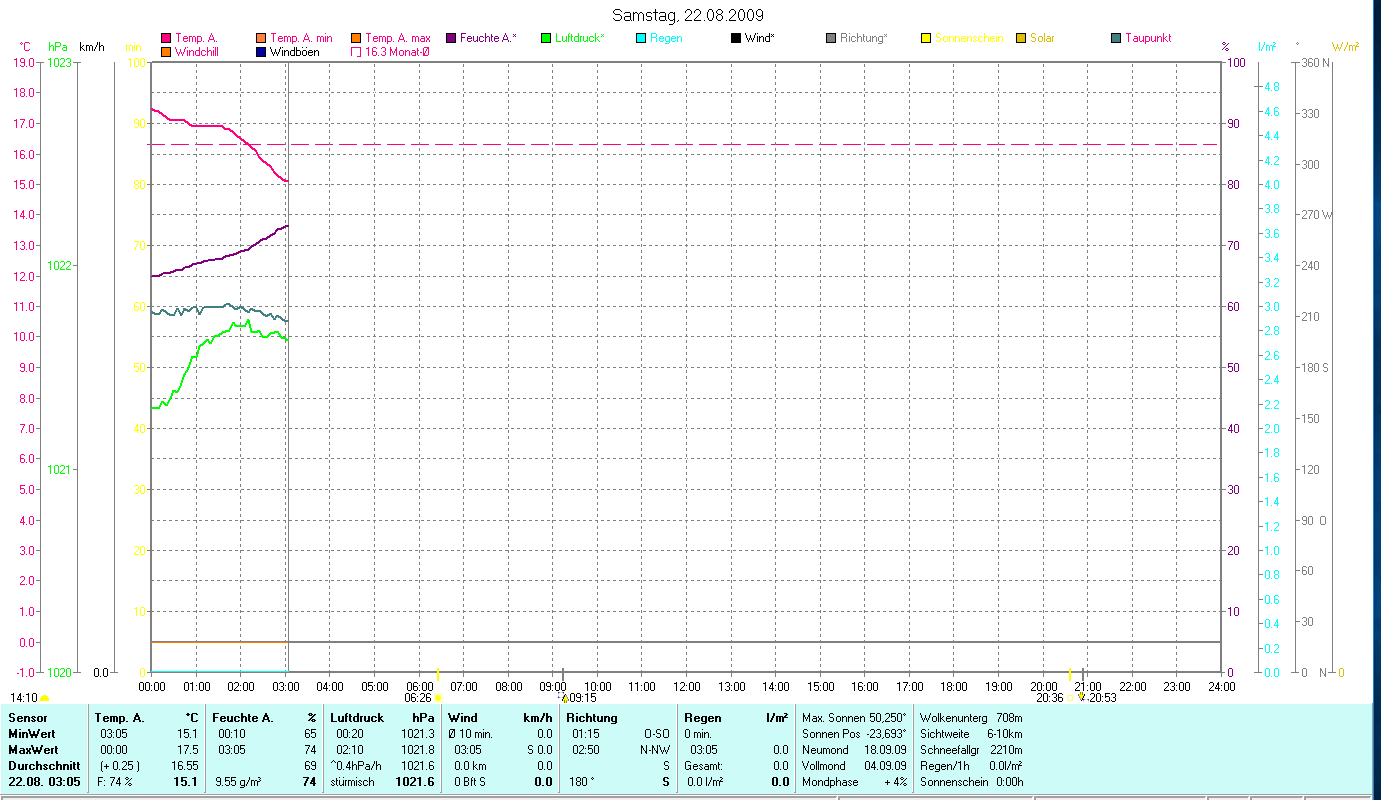This screenshot has width=1381, height=800.
Task: Click the Temp. A. max legend swatch
Action: pyautogui.click(x=356, y=38)
